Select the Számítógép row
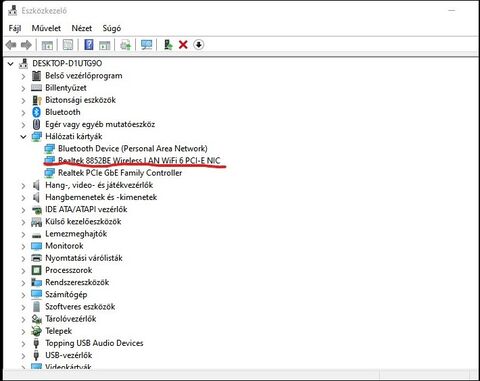Viewport: 480px width, 381px height. (x=66, y=295)
